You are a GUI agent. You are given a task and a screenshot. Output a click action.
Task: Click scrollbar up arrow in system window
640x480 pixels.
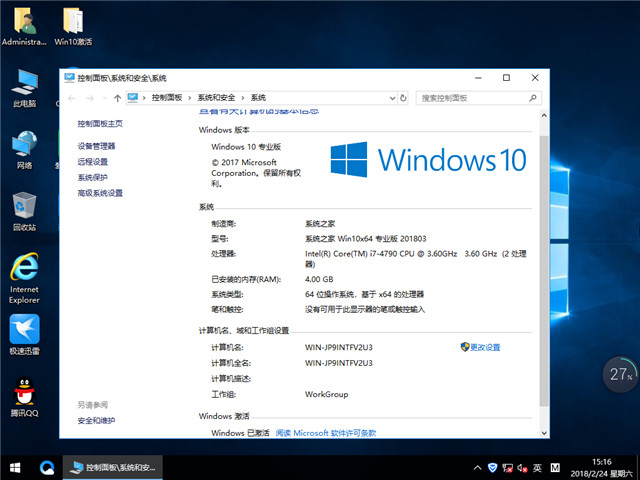coord(544,116)
